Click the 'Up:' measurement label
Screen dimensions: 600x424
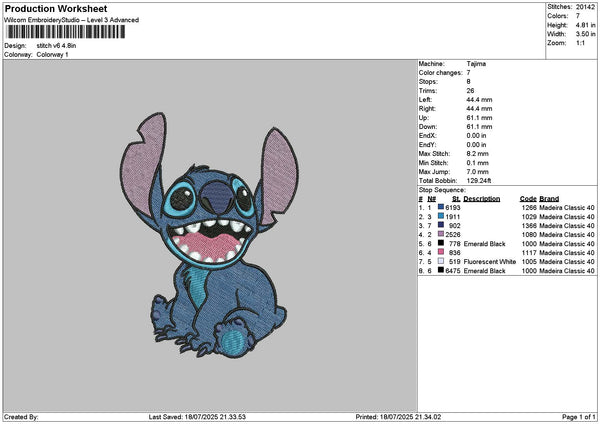(424, 118)
